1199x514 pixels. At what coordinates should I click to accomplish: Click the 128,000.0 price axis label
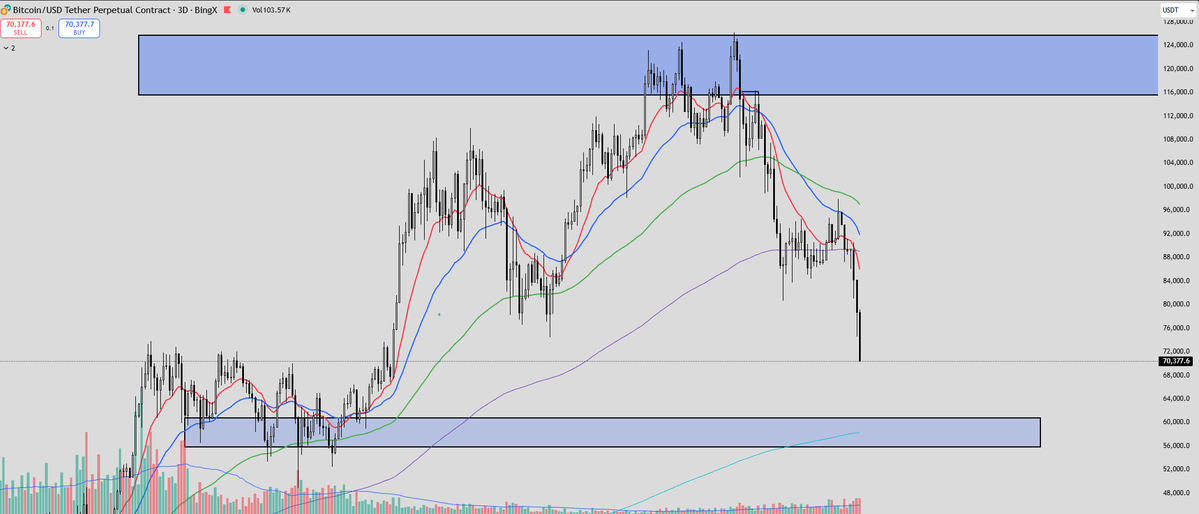1178,21
